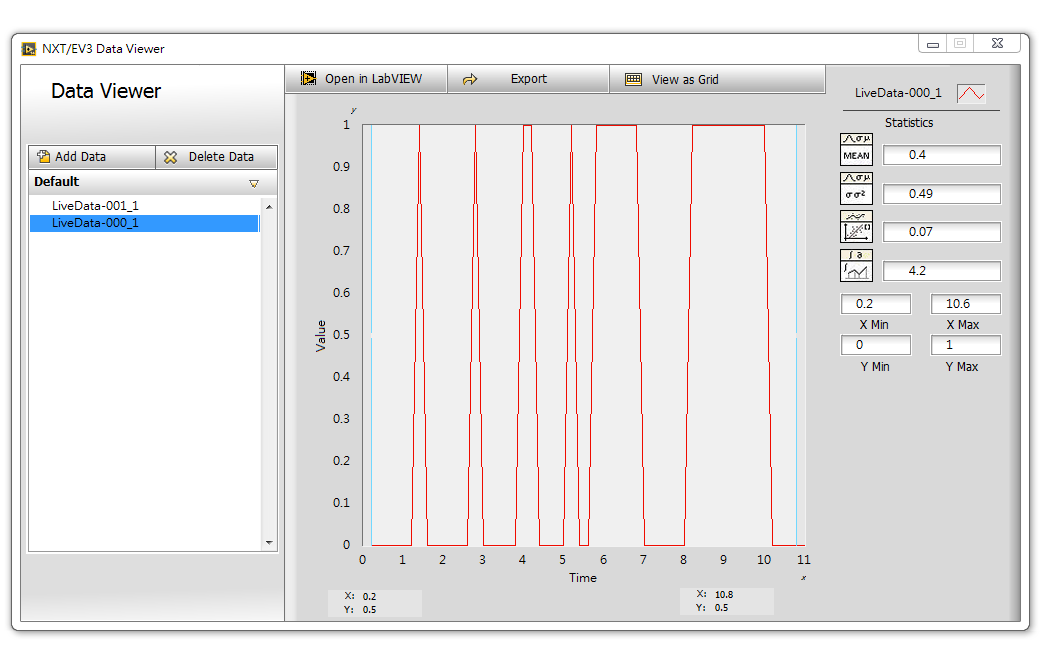This screenshot has width=1040, height=664.
Task: Click the View as Grid icon
Action: point(633,78)
